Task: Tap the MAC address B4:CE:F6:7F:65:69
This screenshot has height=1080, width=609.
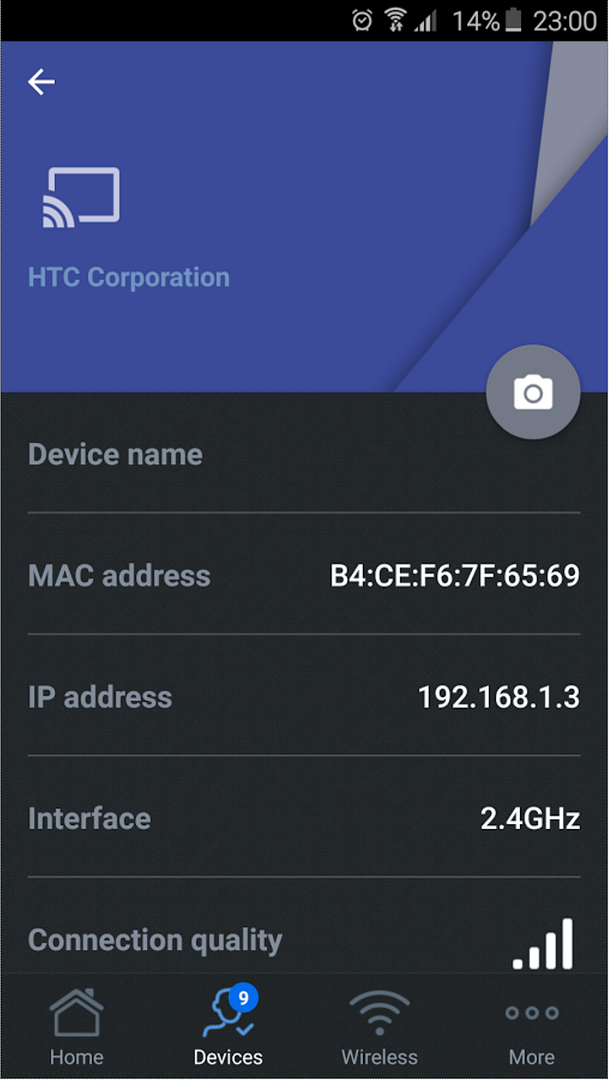Action: 455,576
